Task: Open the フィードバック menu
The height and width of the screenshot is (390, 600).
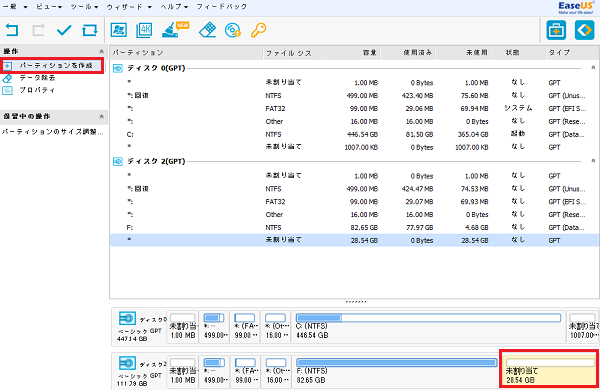Action: [x=222, y=7]
